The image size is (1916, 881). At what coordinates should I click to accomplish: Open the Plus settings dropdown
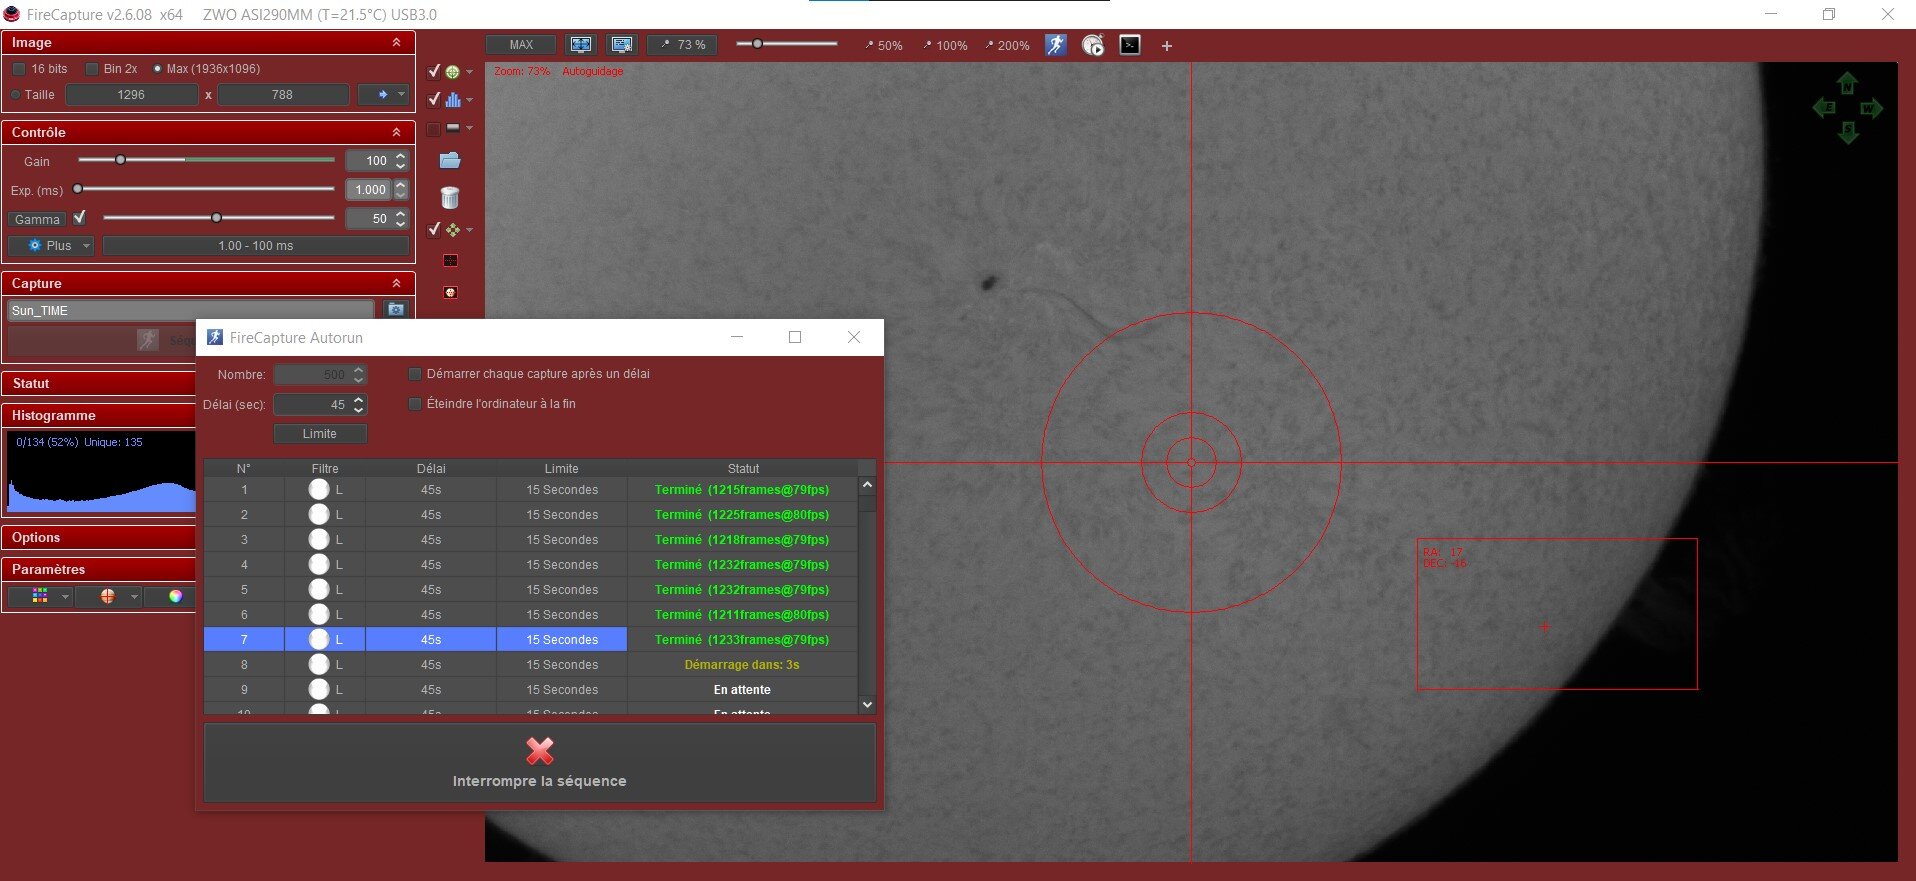tap(51, 245)
